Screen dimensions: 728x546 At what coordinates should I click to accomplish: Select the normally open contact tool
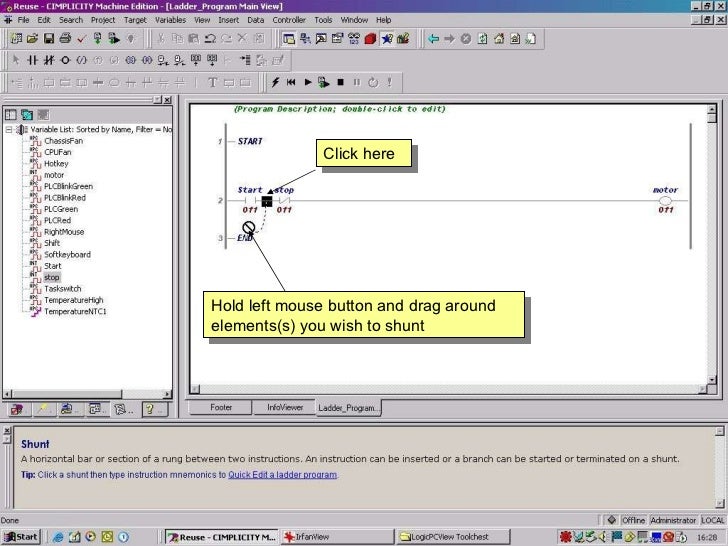coord(32,60)
